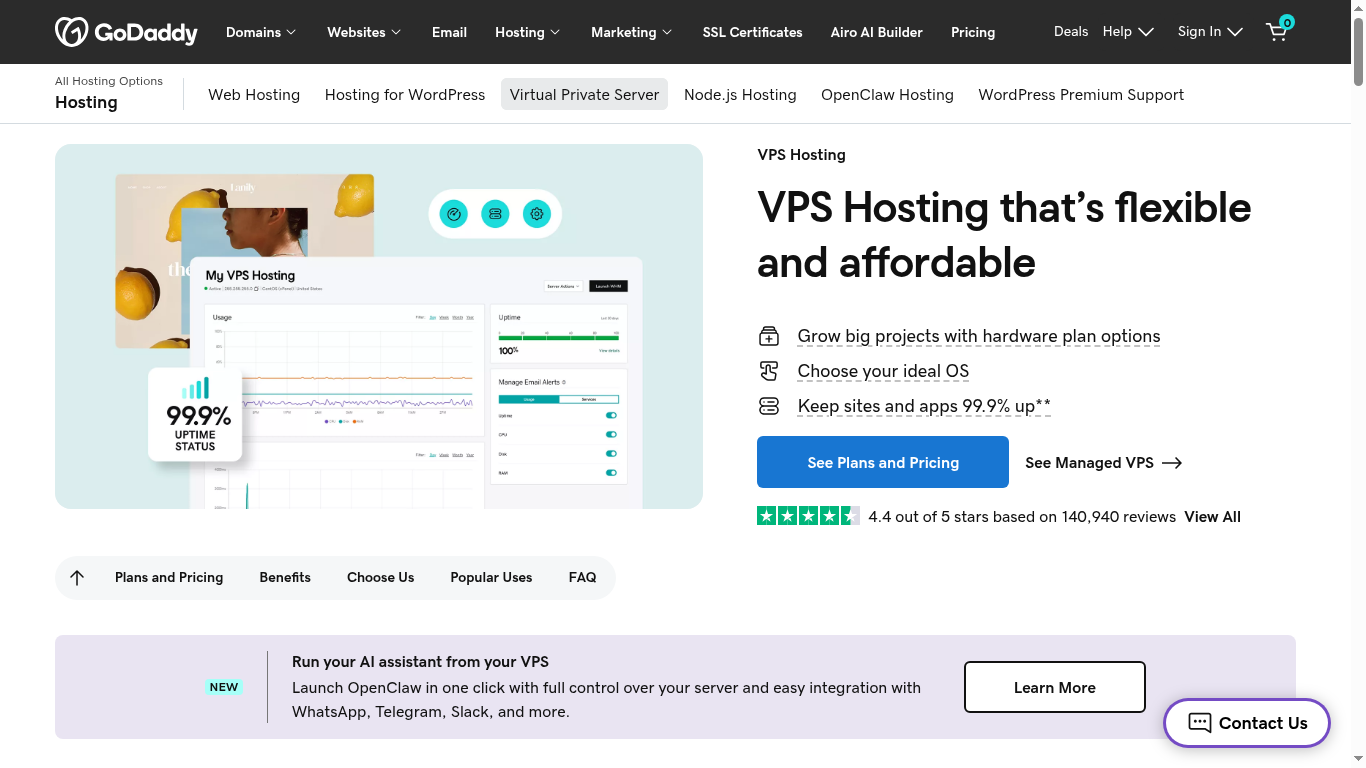Click the gear icon in the hero image
Image resolution: width=1366 pixels, height=768 pixels.
click(537, 213)
